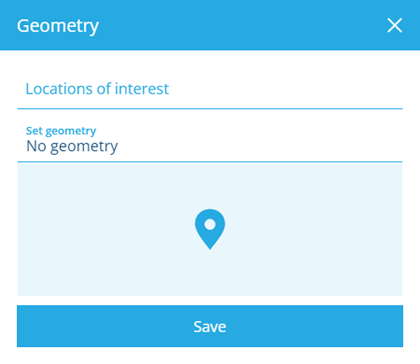Click the light blue map placeholder area
The height and width of the screenshot is (364, 420).
[210, 229]
